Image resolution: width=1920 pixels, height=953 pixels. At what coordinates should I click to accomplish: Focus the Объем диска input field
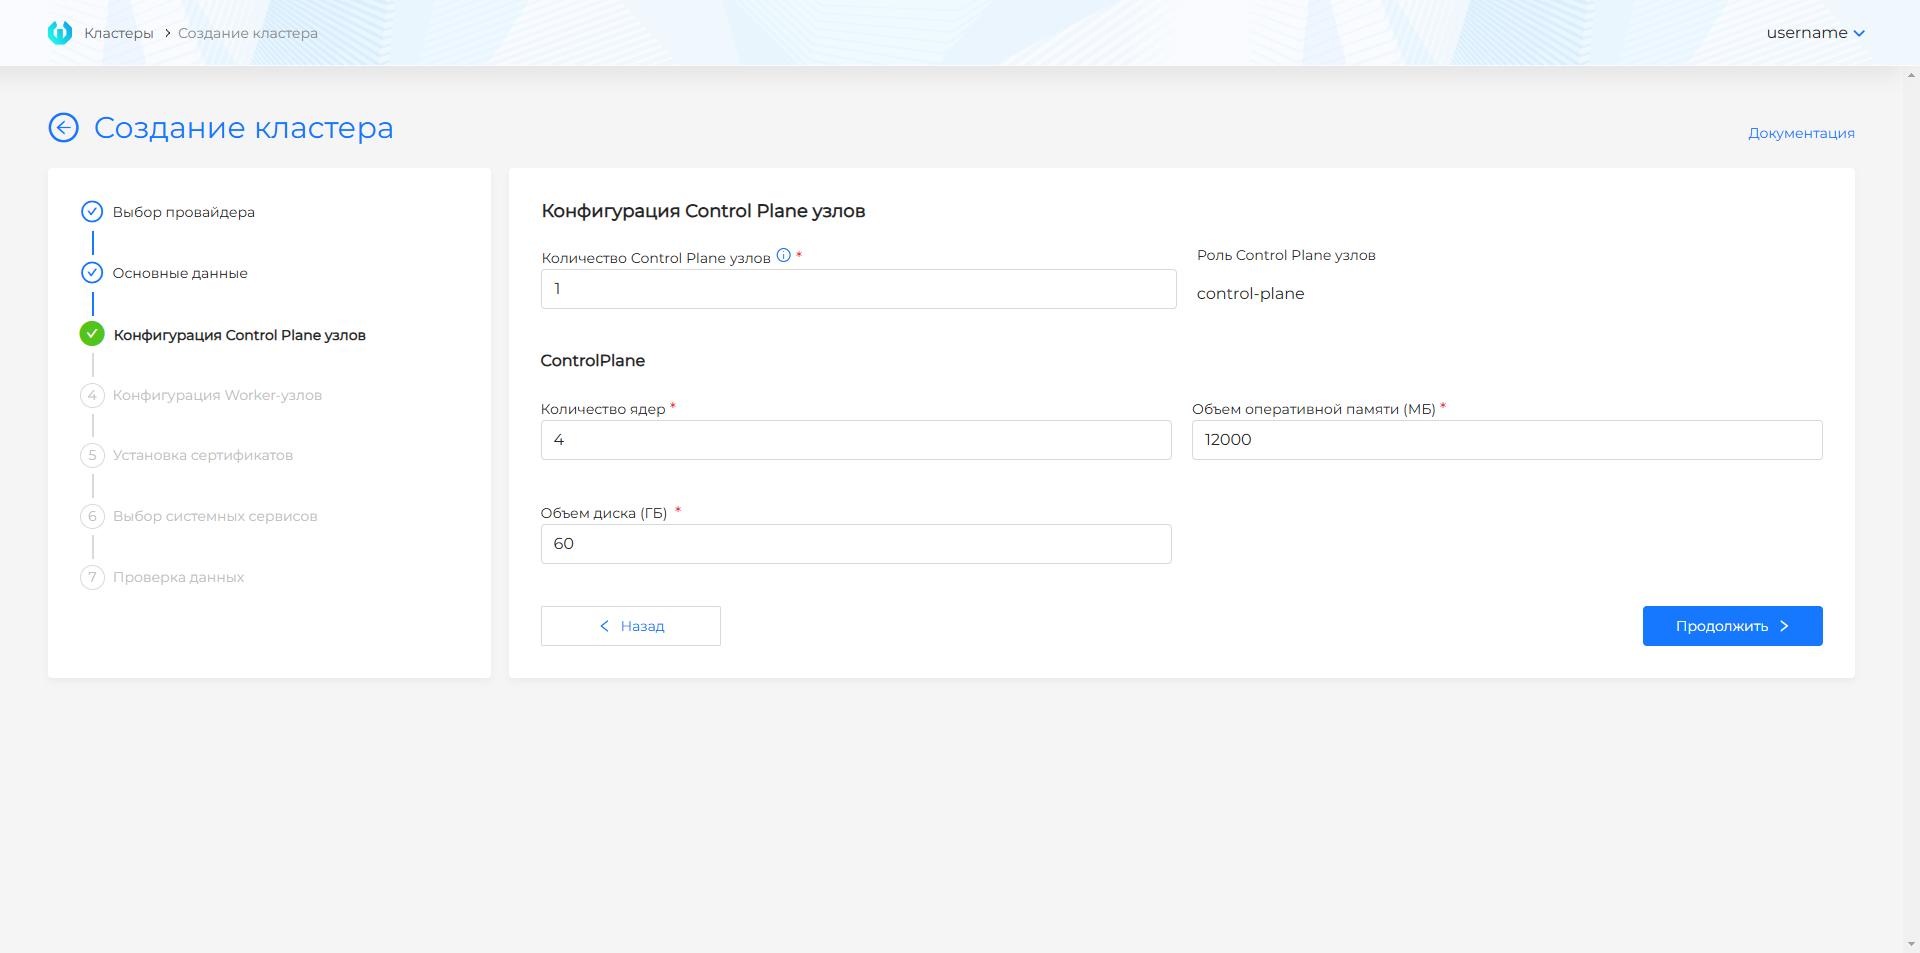point(855,544)
